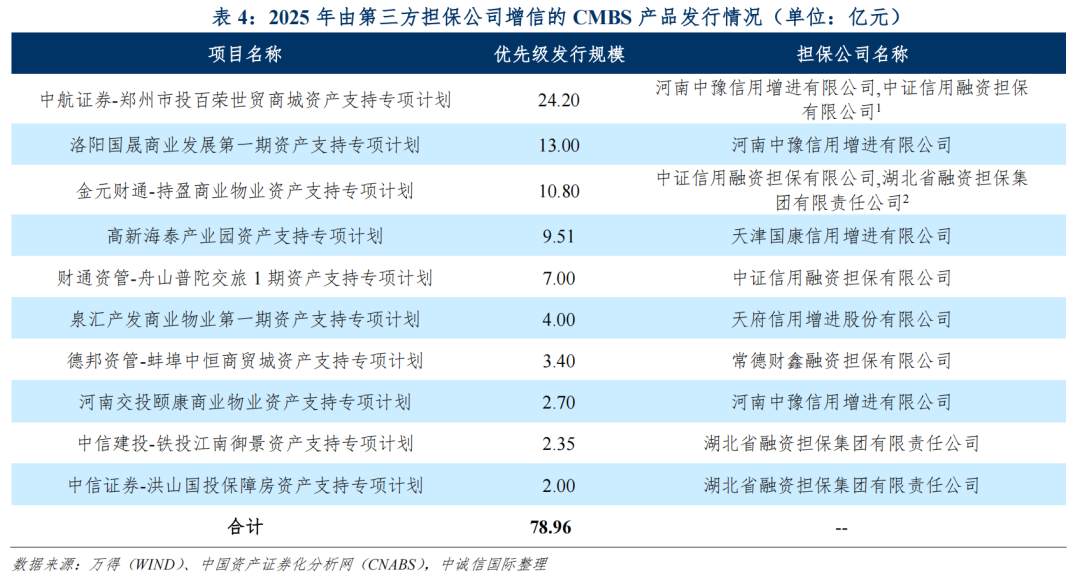1080x588 pixels.
Task: Click the value 13.00
Action: (559, 146)
